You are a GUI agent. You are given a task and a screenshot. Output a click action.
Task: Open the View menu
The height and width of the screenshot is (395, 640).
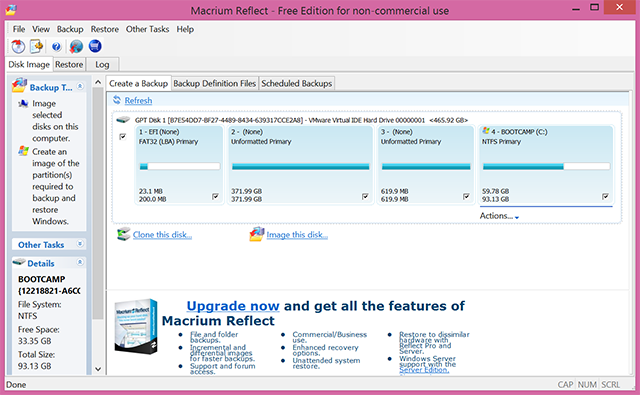pyautogui.click(x=41, y=29)
